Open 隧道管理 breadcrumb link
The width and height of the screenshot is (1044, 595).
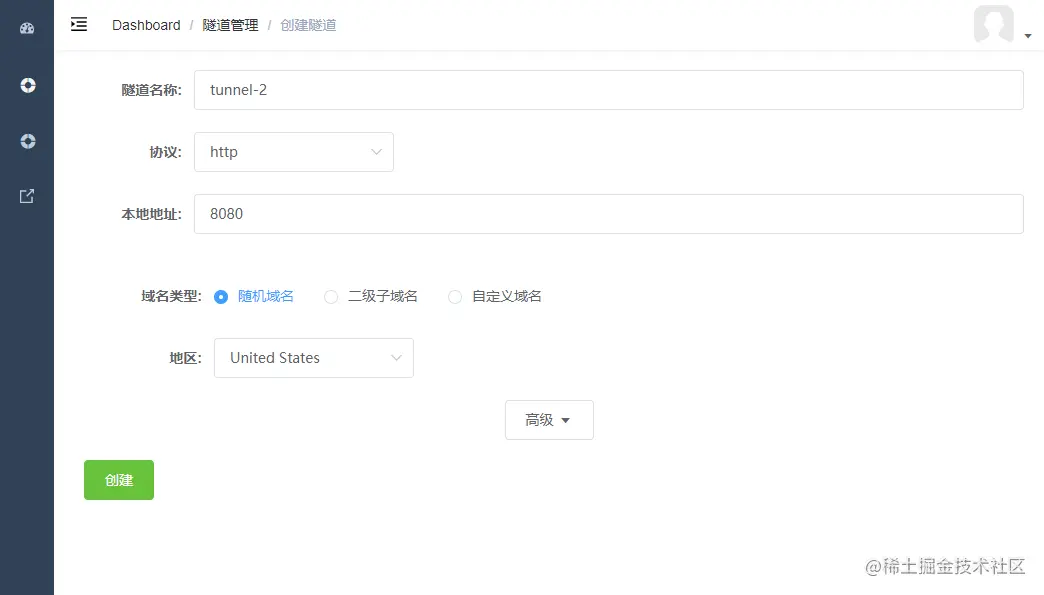[x=230, y=25]
